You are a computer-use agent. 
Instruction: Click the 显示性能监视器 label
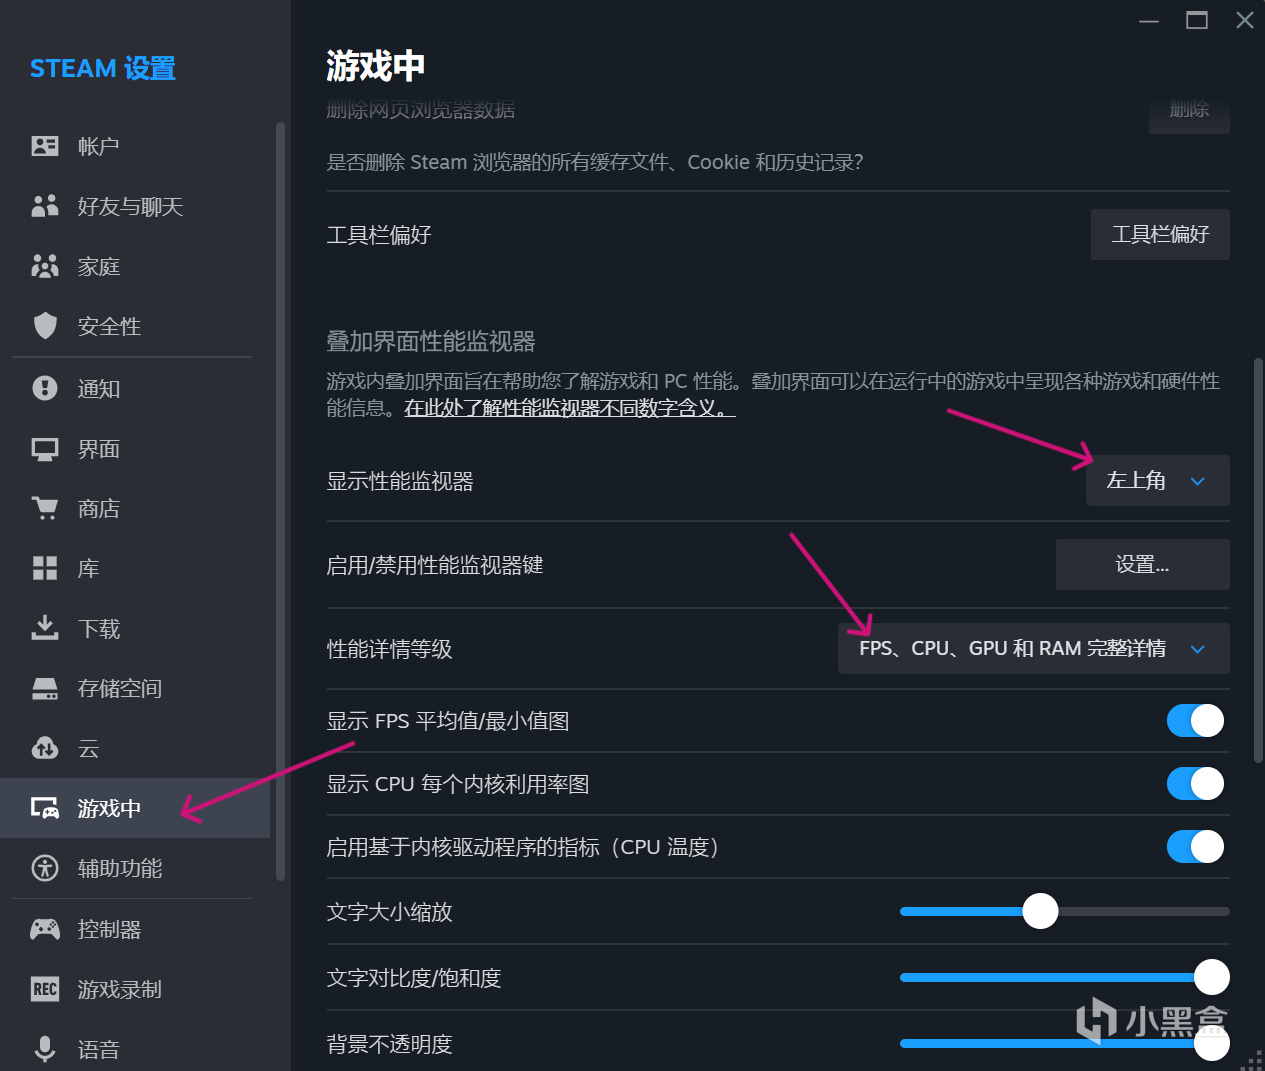(399, 481)
